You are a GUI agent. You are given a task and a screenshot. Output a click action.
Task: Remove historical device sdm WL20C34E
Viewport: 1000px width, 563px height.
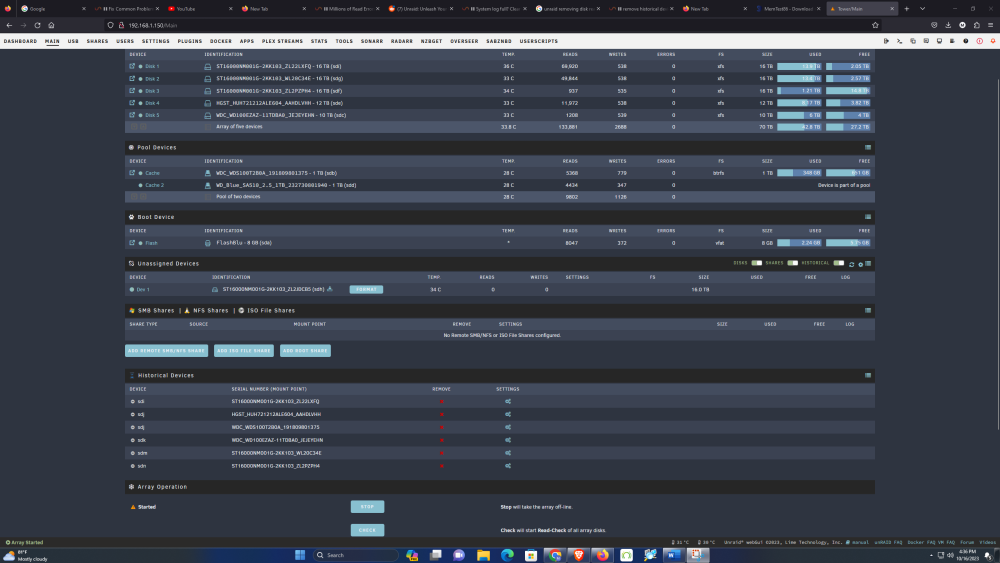tap(441, 453)
